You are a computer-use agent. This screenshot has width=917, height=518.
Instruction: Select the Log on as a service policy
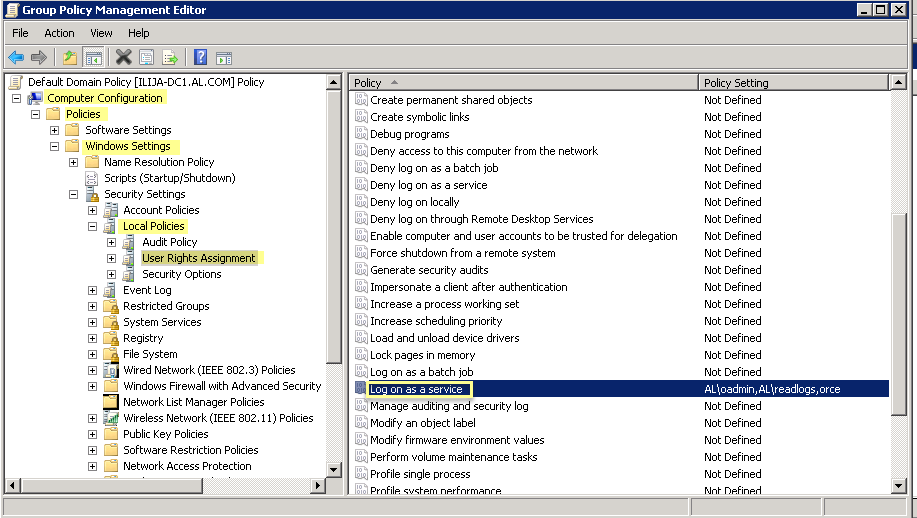point(416,389)
